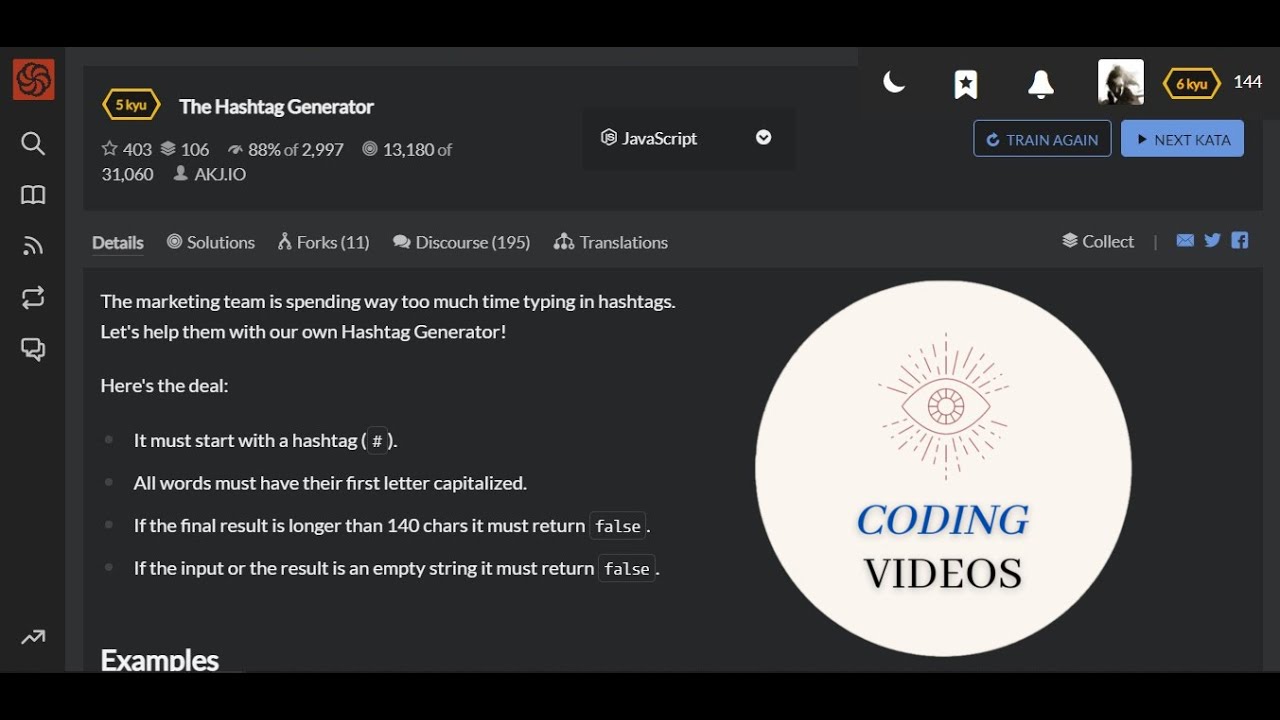Switch to the Translations tab
Screen dimensions: 1280x720
[611, 242]
